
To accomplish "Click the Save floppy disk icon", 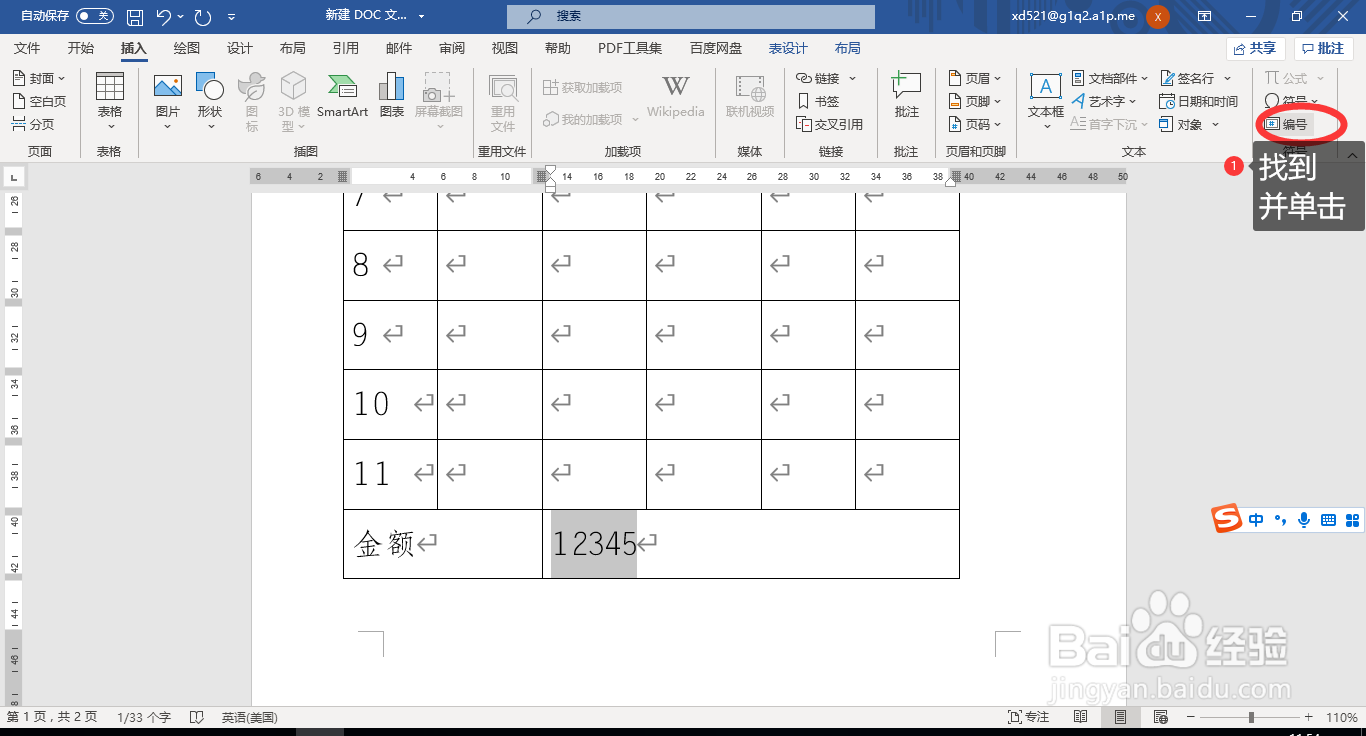I will (x=135, y=17).
